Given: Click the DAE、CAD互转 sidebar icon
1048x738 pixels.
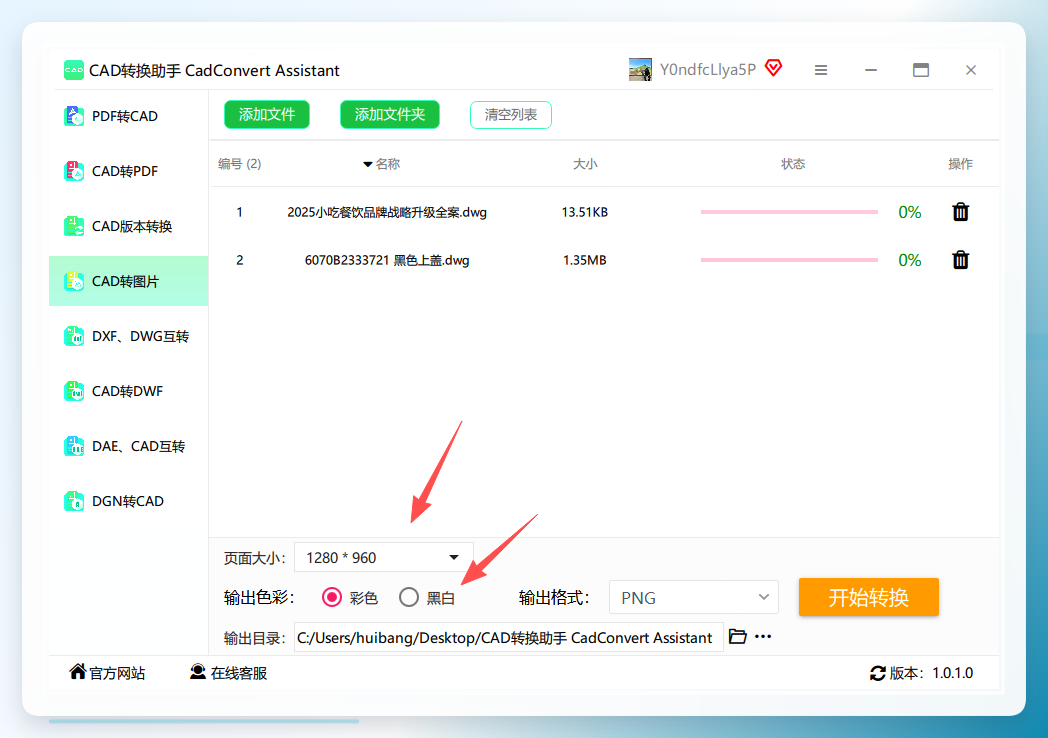Looking at the screenshot, I should tap(74, 446).
